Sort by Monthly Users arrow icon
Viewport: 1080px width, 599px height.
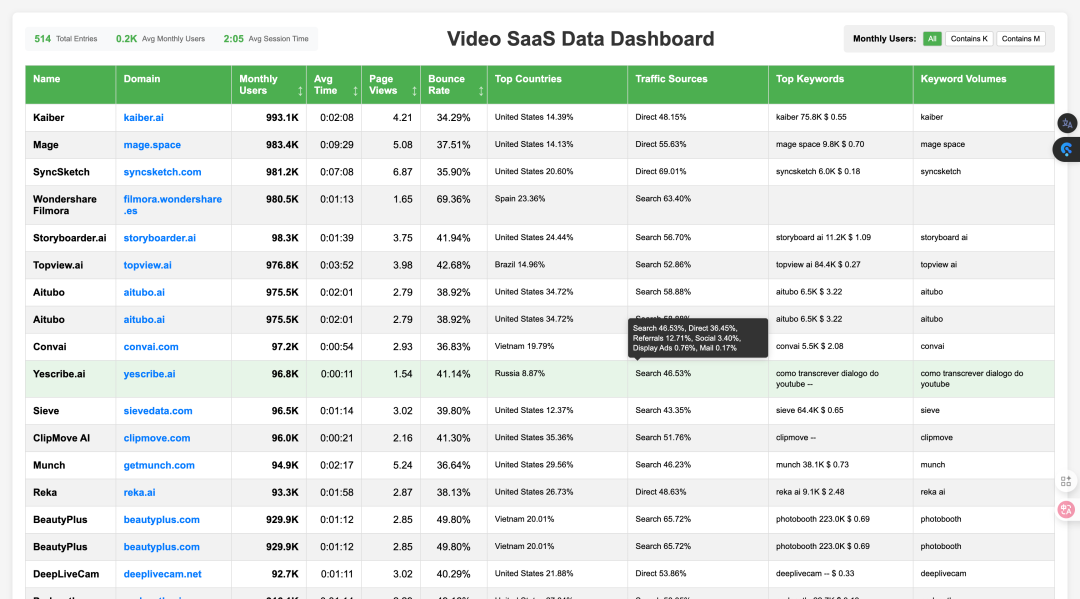pyautogui.click(x=300, y=91)
